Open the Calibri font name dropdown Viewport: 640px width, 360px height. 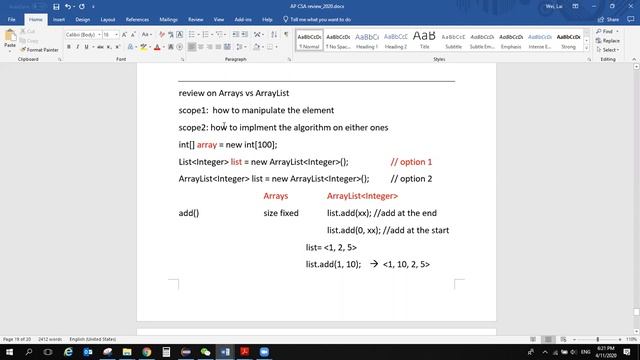tap(99, 35)
